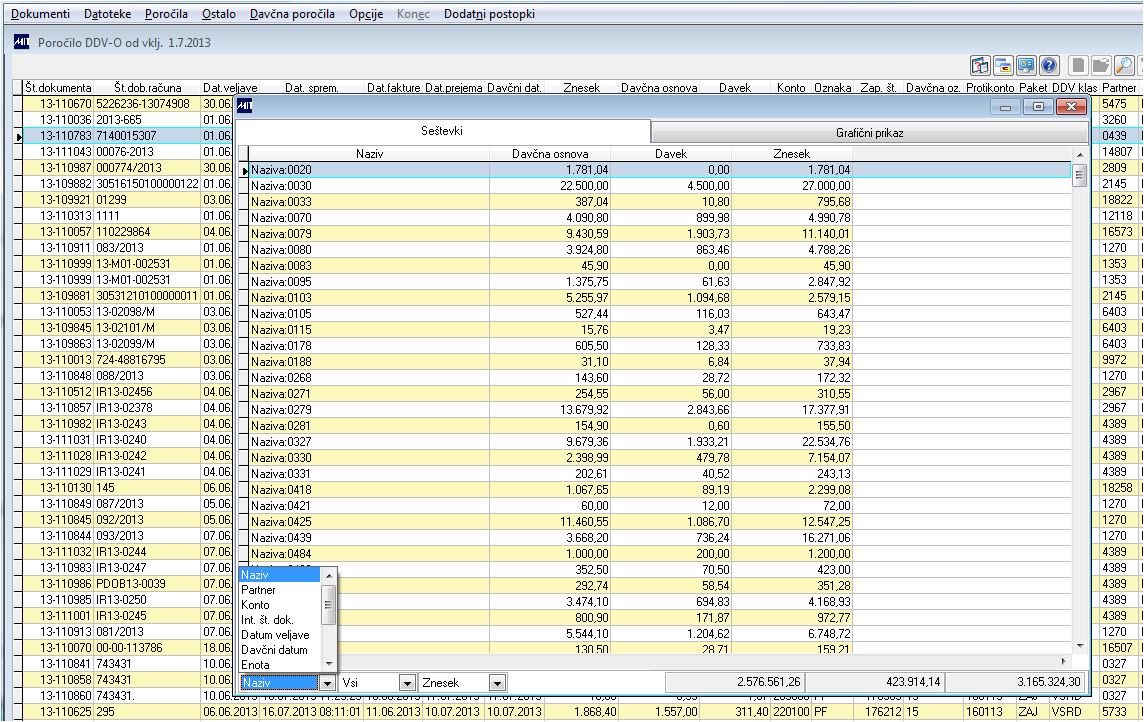
Task: Click the greyed-out blank document icon
Action: tap(1078, 66)
